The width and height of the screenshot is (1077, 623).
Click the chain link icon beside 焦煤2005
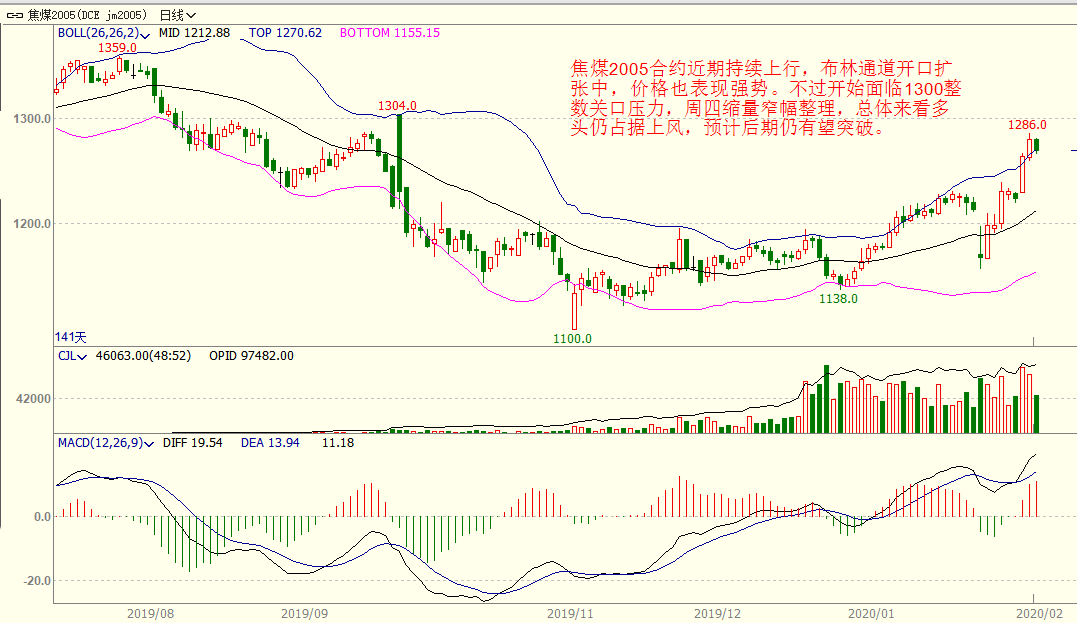point(14,15)
